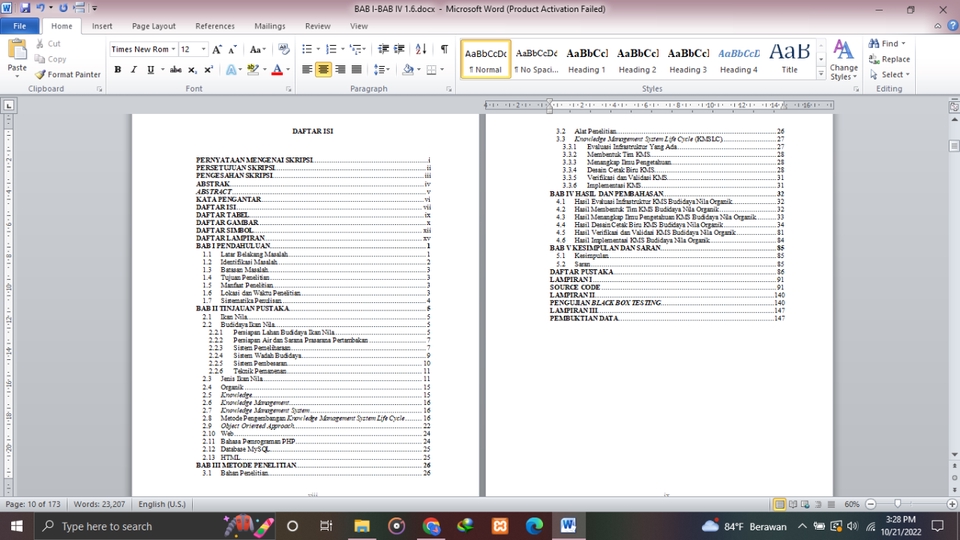Apply the Title style
The height and width of the screenshot is (540, 960).
pyautogui.click(x=790, y=59)
